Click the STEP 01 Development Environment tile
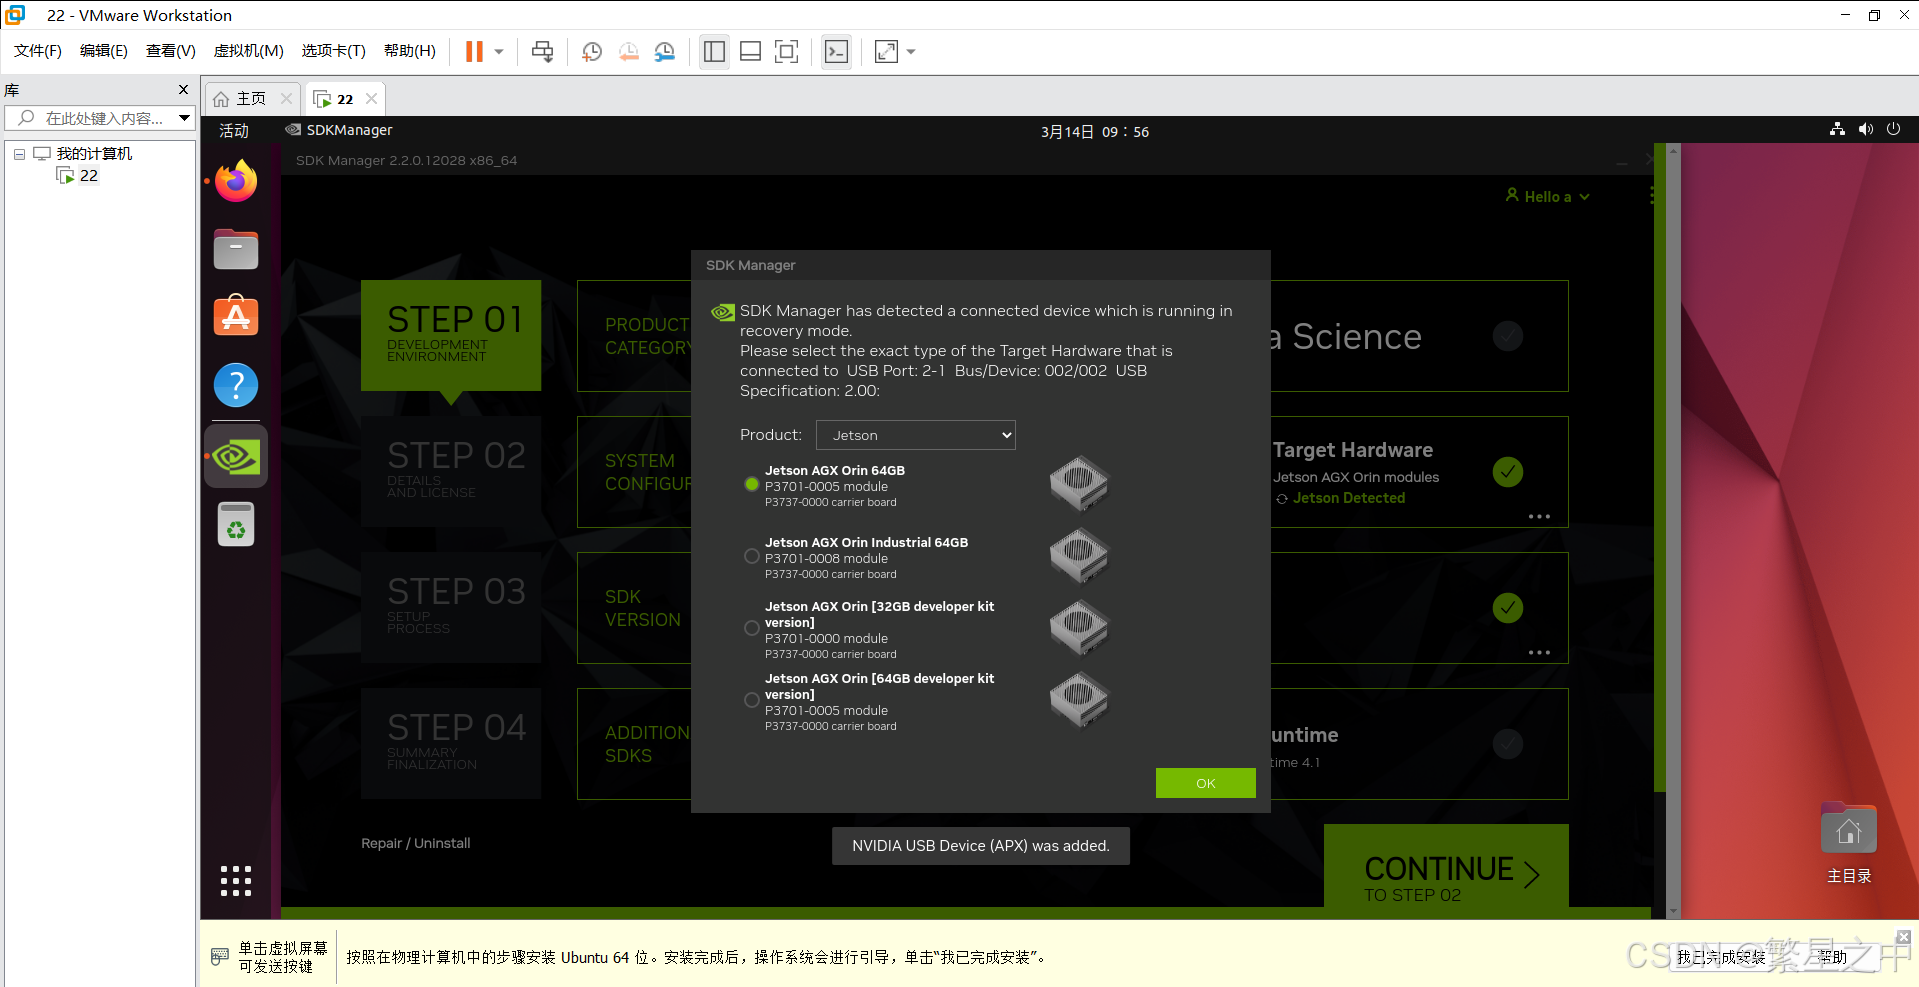 tap(451, 335)
